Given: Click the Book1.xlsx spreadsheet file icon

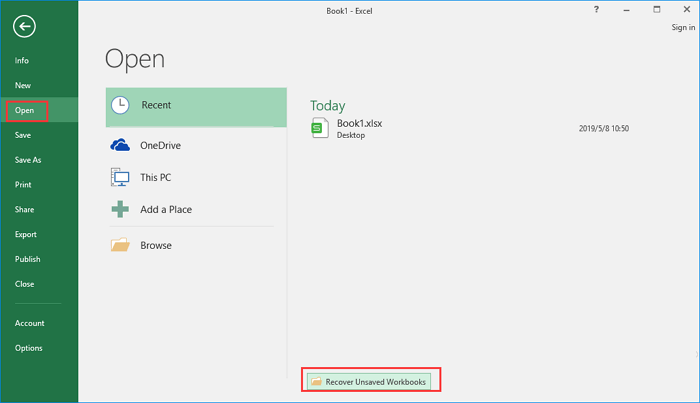Looking at the screenshot, I should click(x=320, y=128).
